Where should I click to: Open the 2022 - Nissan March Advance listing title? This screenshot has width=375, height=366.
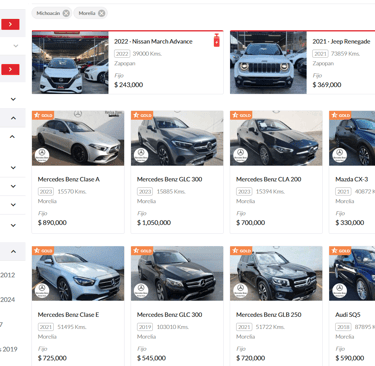[153, 41]
